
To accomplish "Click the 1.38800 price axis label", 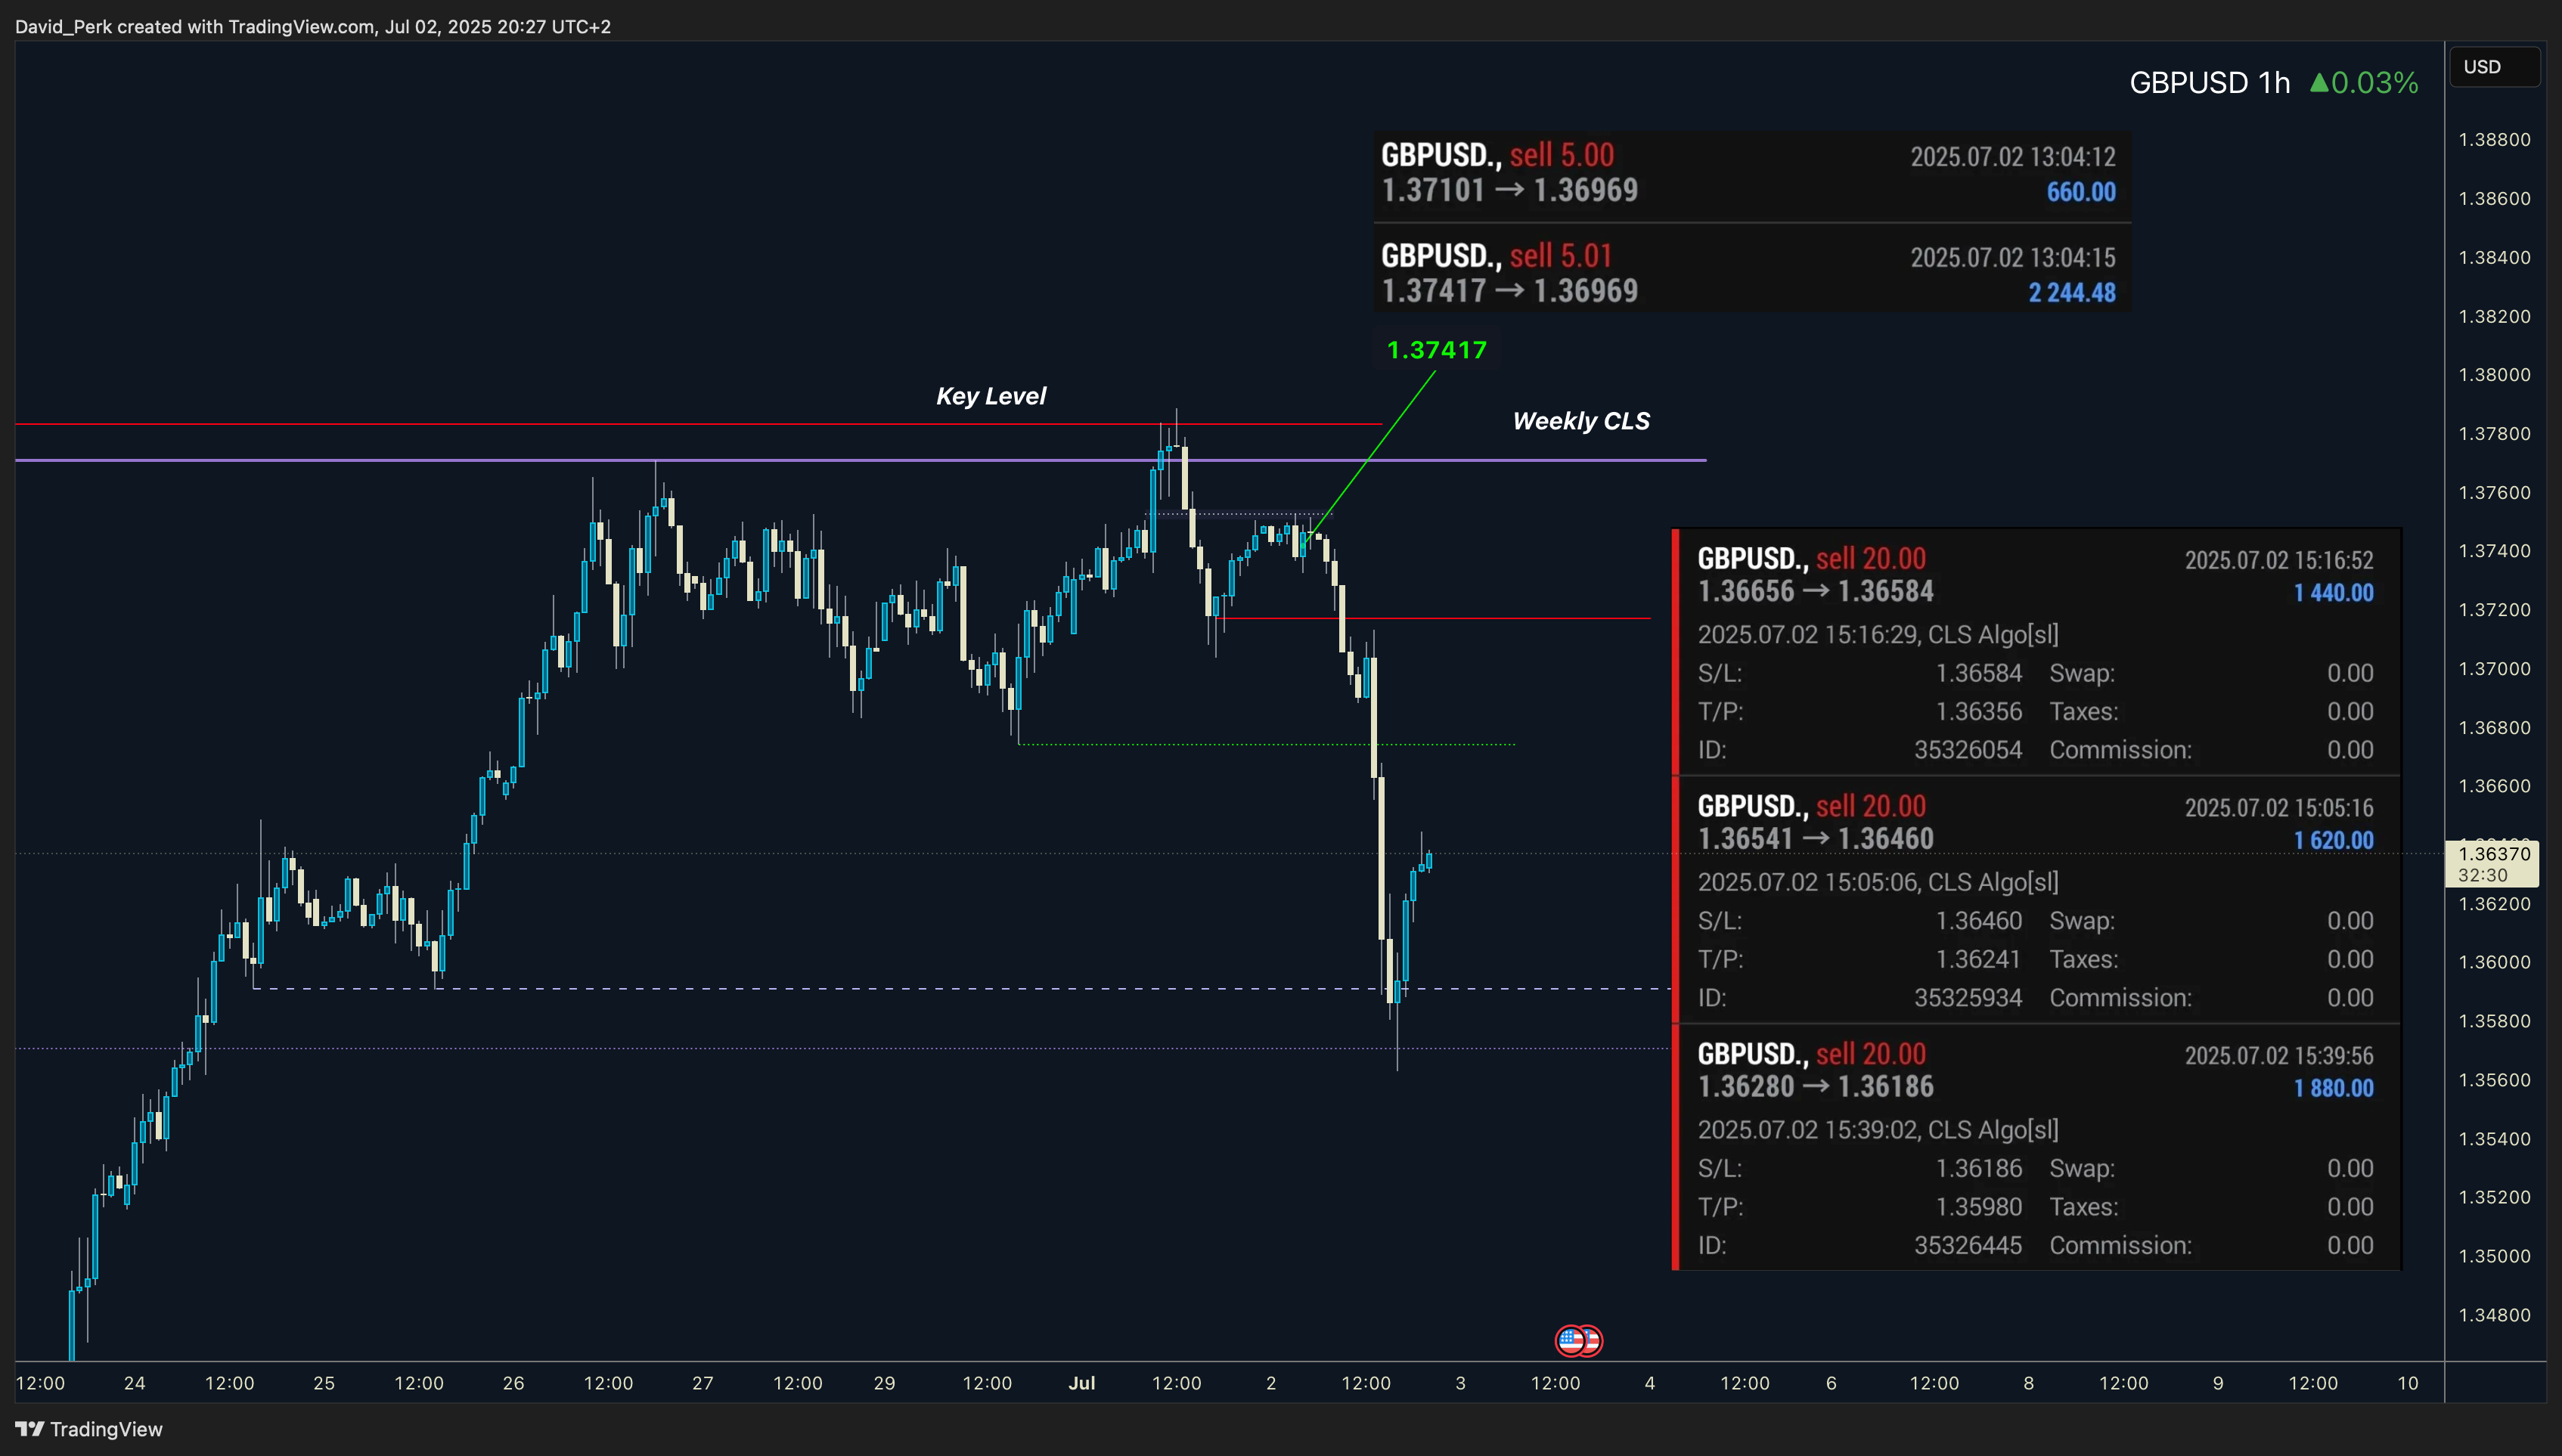I will click(2494, 140).
